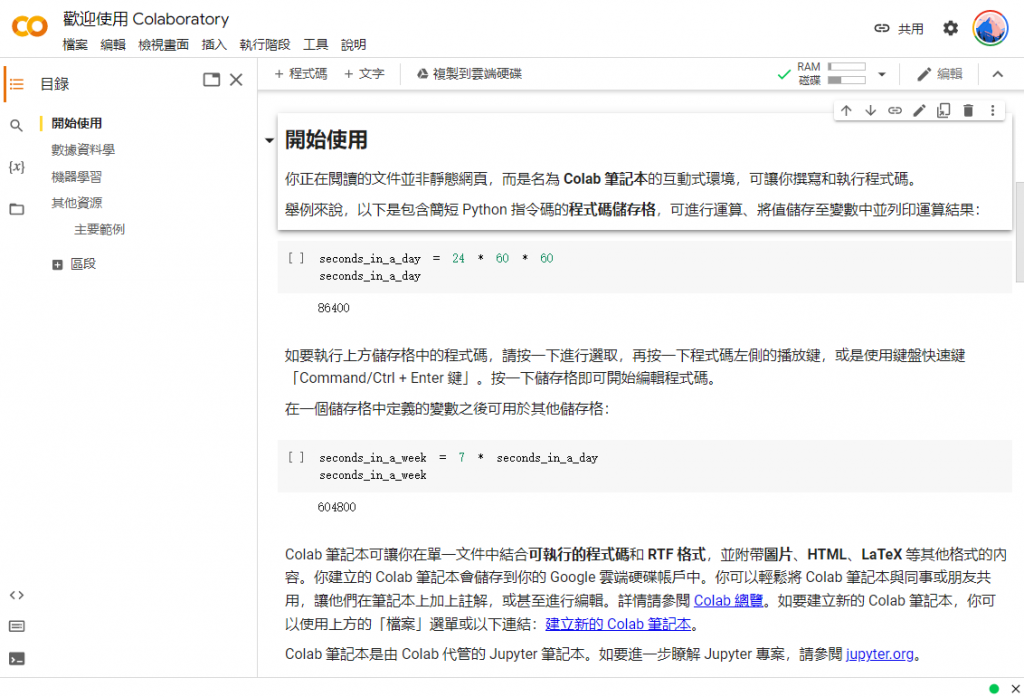1024x697 pixels.
Task: Select 主要範例 in the outline
Action: coord(99,229)
